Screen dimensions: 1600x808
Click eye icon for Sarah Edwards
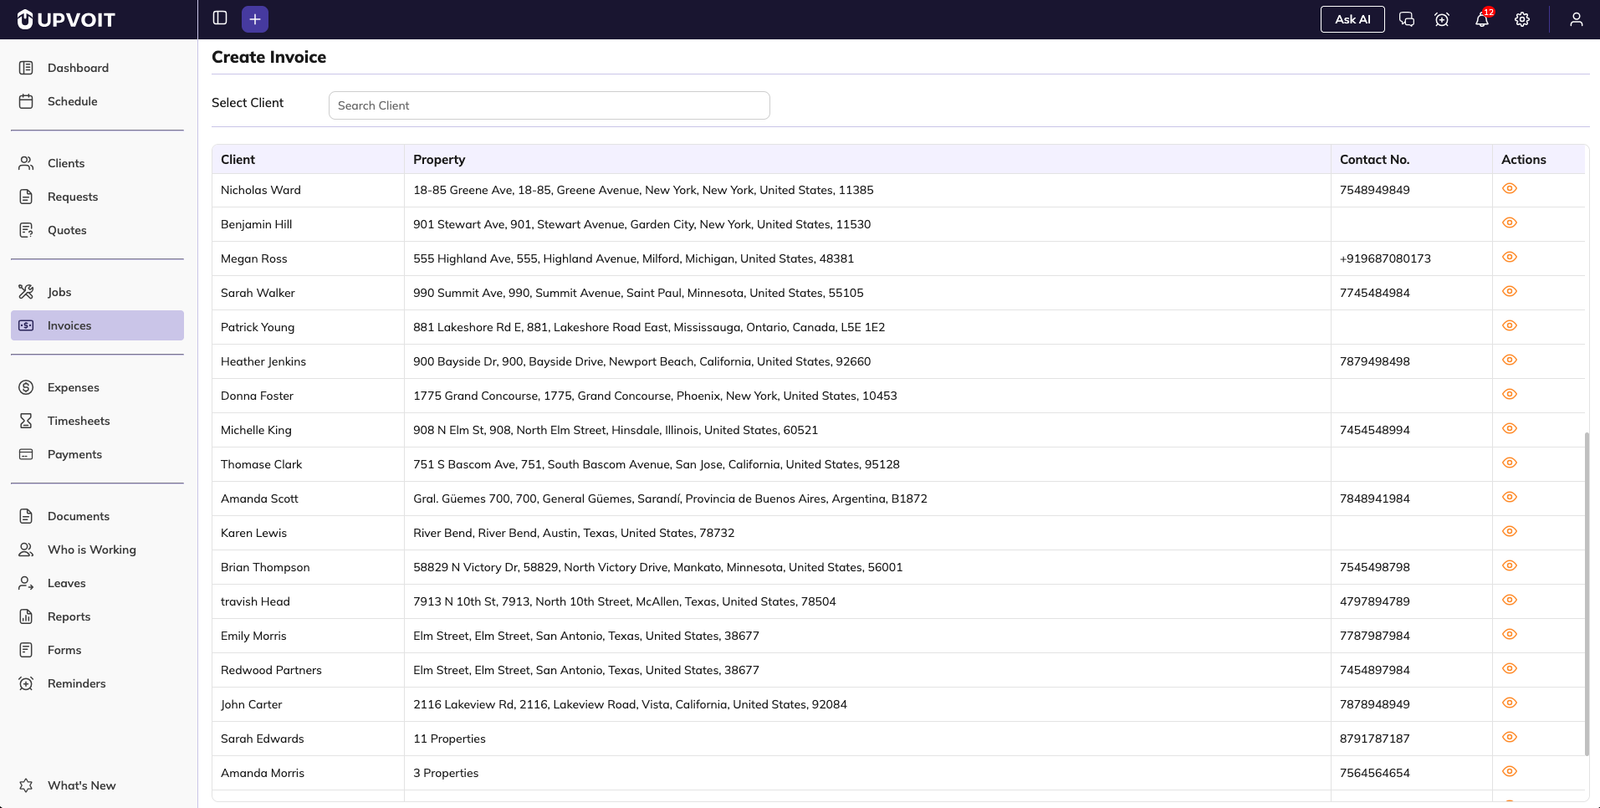click(x=1510, y=737)
